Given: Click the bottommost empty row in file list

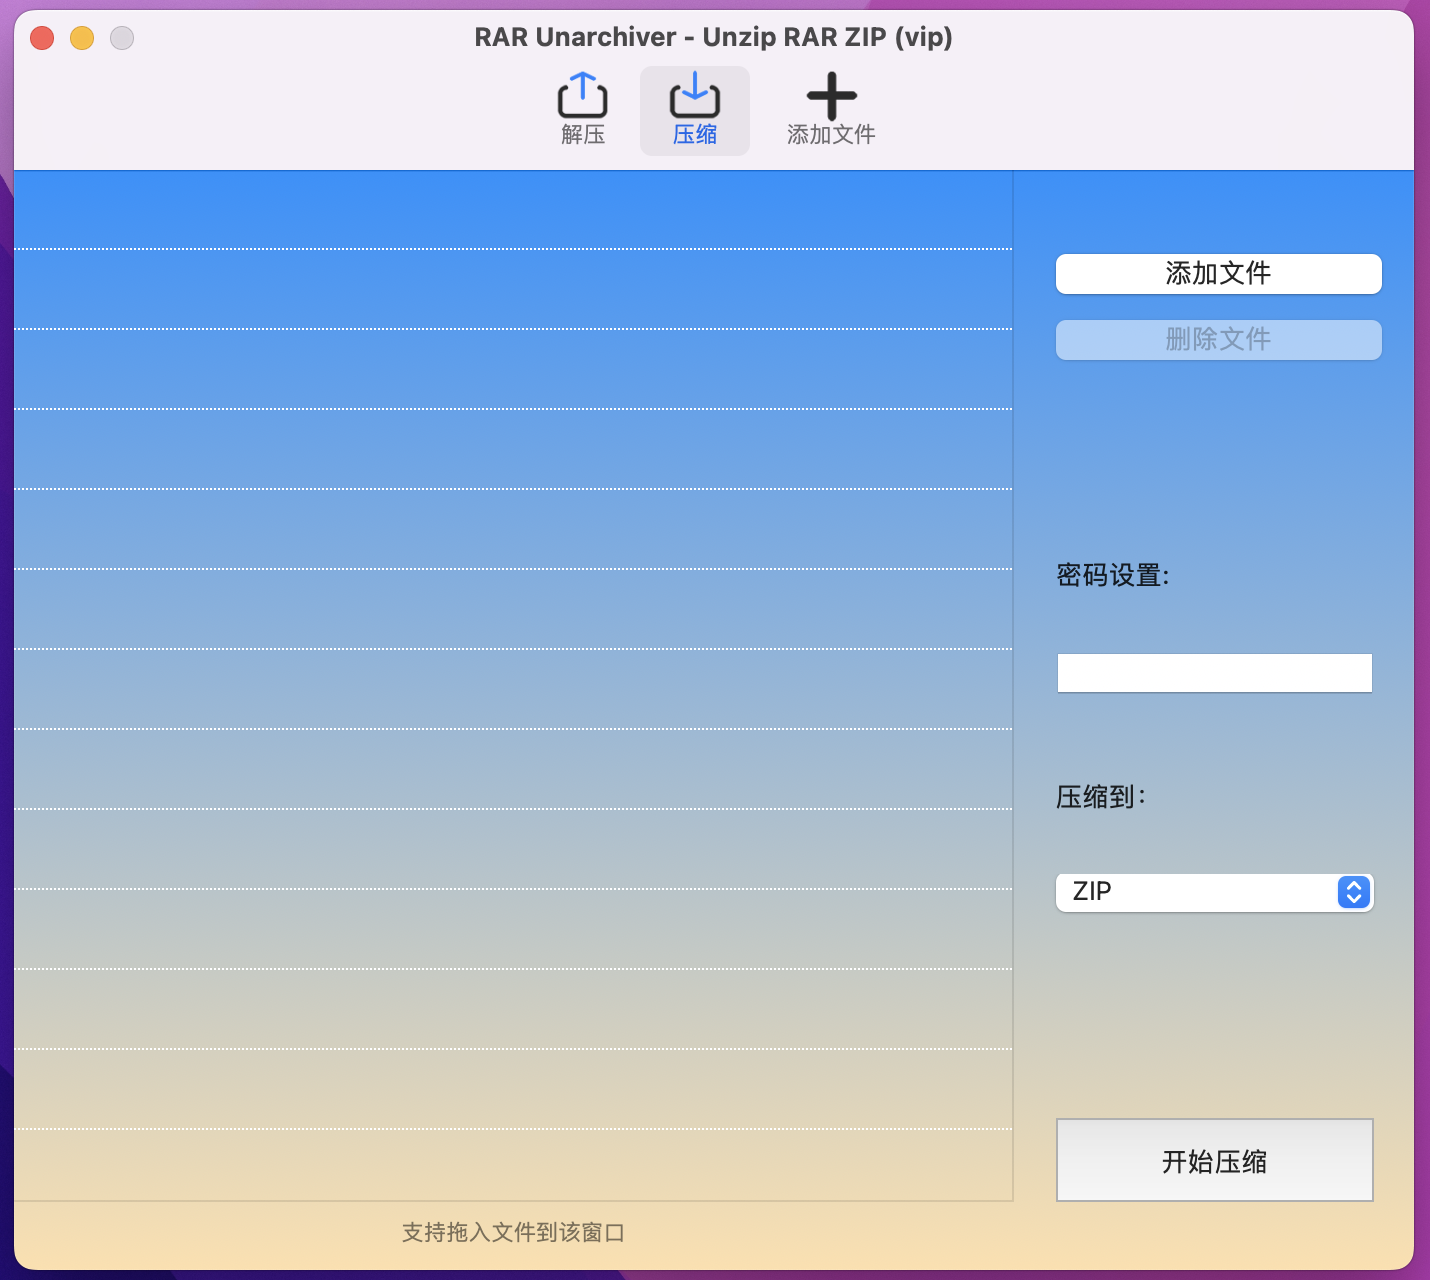Looking at the screenshot, I should [512, 1165].
